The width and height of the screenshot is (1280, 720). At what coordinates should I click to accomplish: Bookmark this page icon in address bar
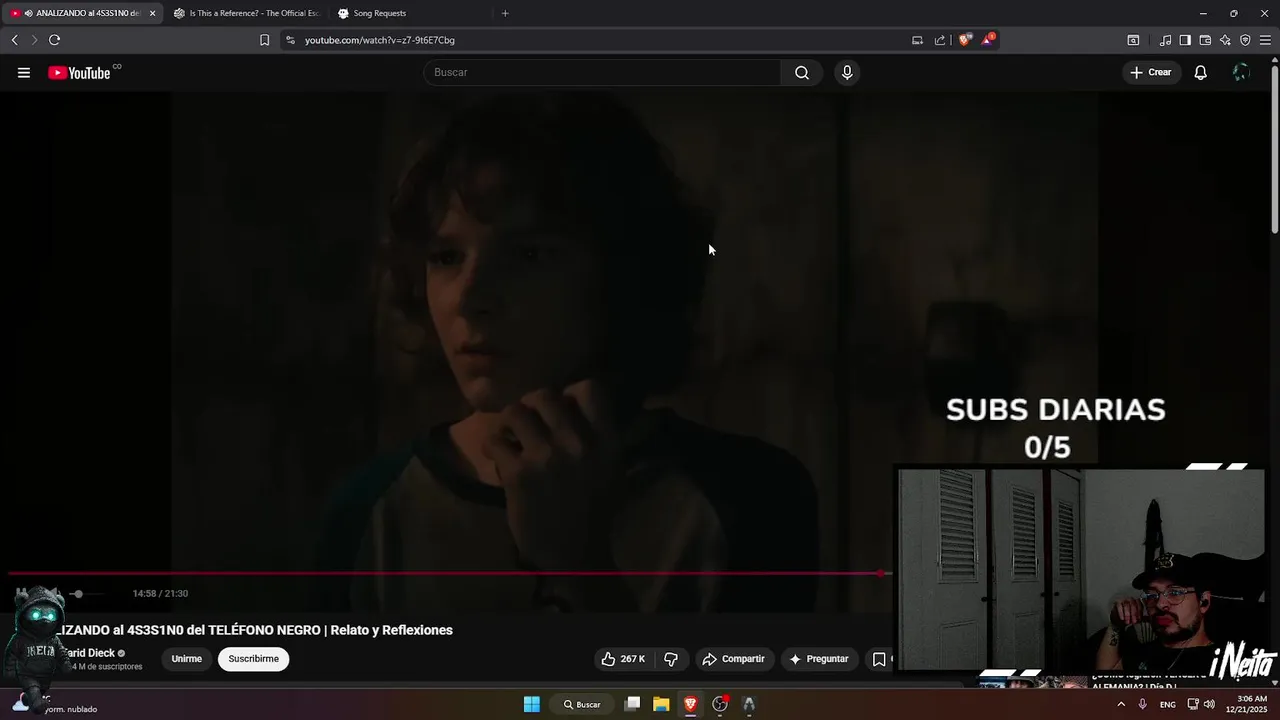tap(264, 40)
